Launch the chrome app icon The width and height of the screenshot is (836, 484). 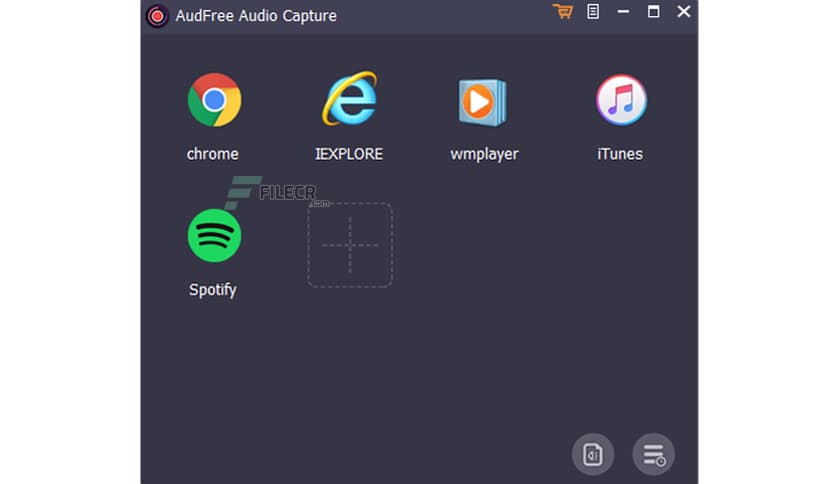(x=214, y=100)
